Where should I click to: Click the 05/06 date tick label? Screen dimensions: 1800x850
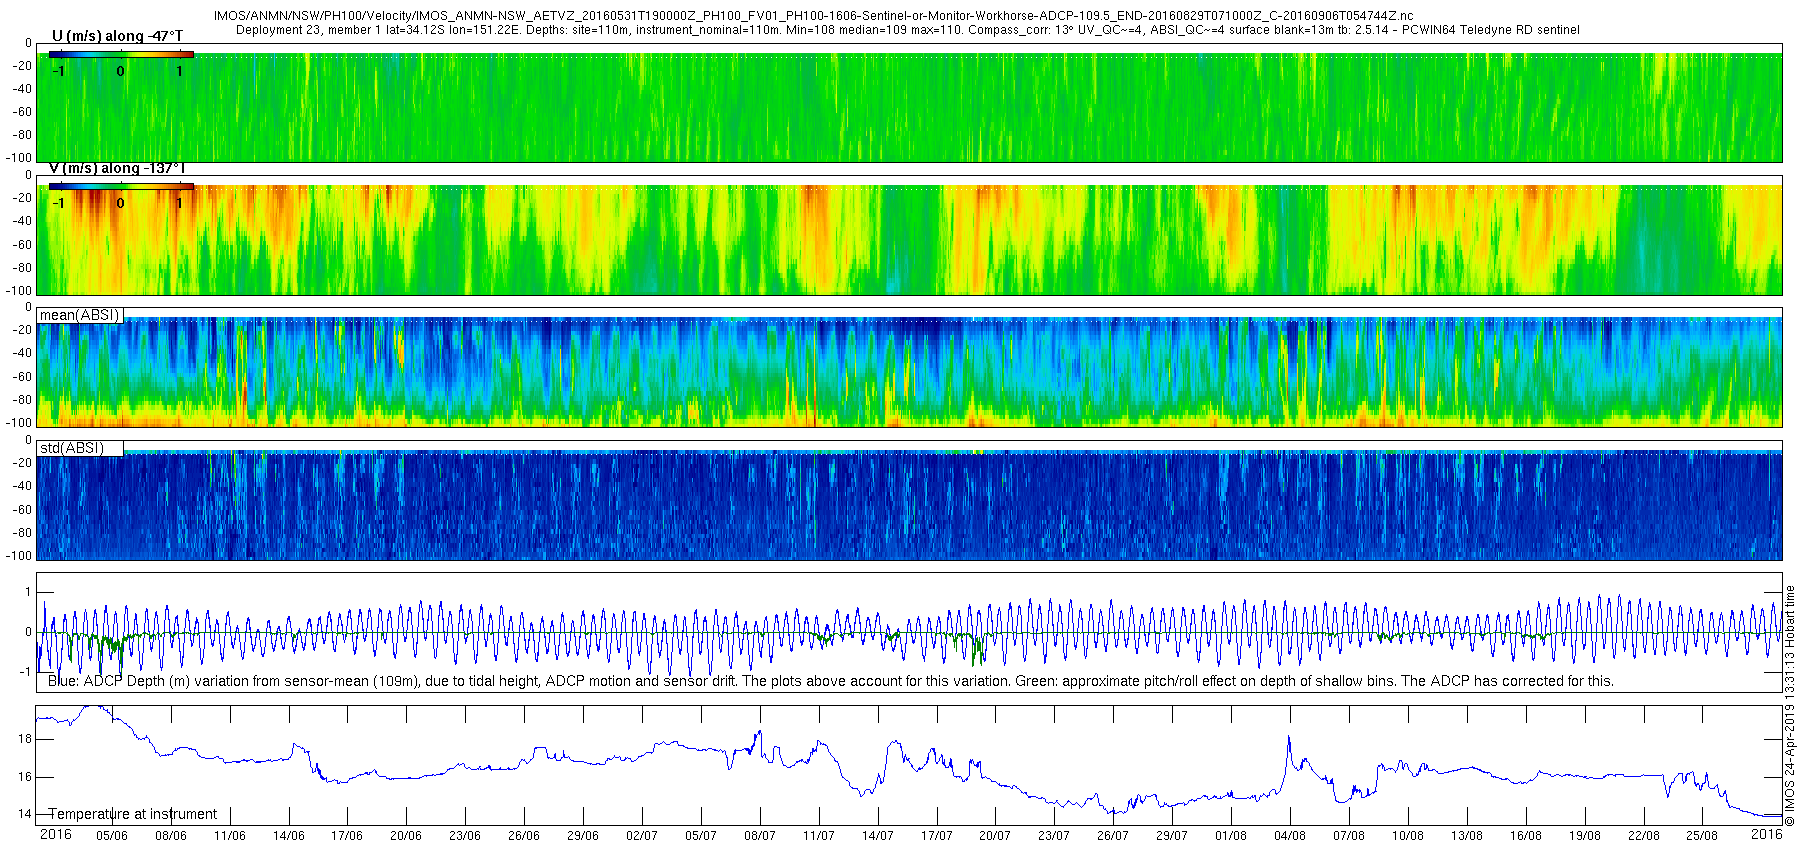tap(111, 836)
